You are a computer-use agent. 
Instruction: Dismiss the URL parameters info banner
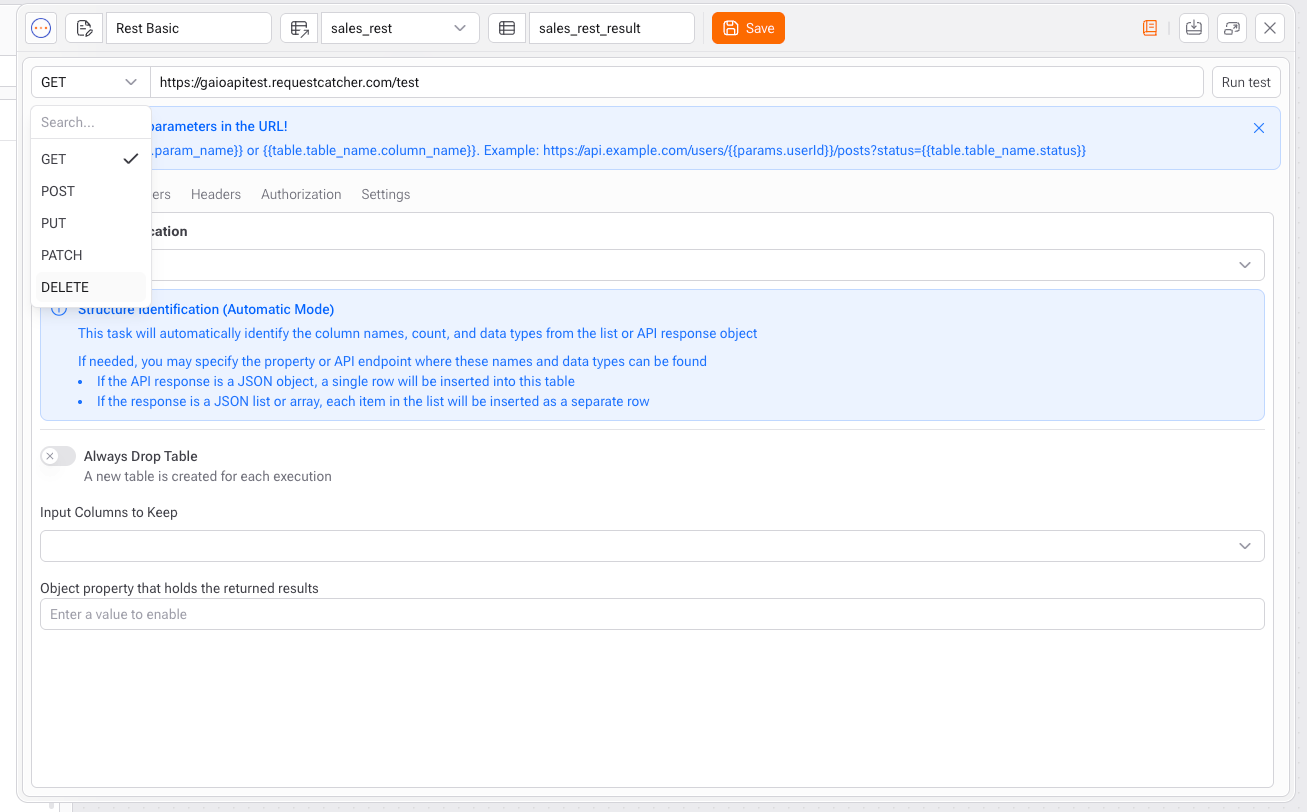point(1259,128)
